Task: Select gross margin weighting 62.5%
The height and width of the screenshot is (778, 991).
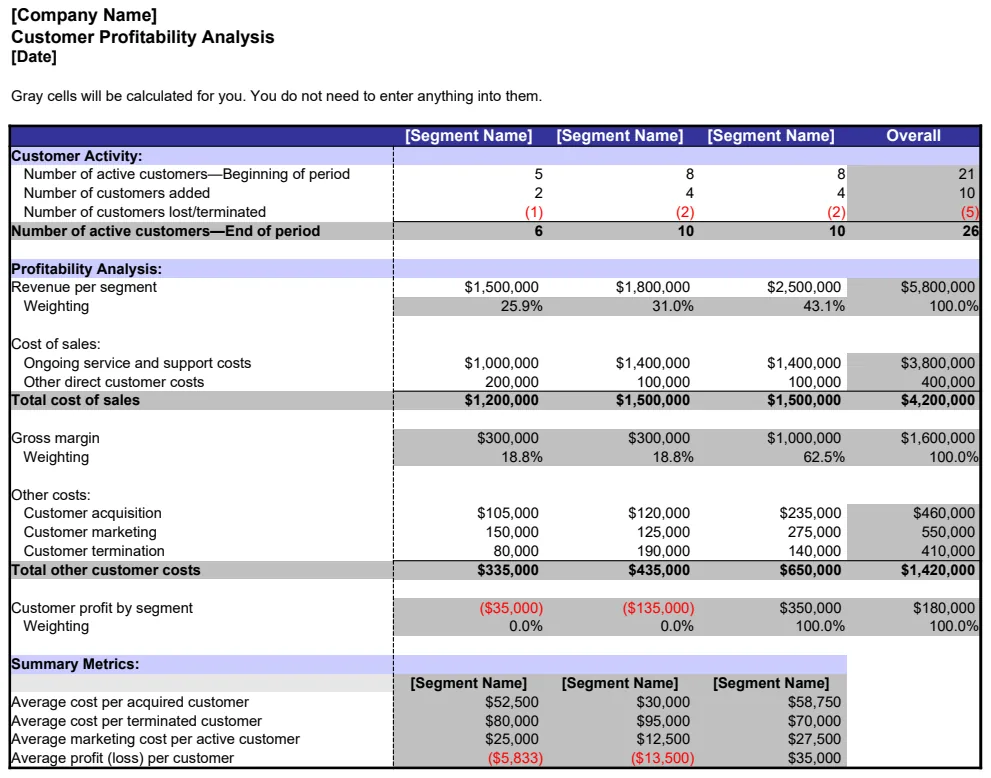Action: 824,458
